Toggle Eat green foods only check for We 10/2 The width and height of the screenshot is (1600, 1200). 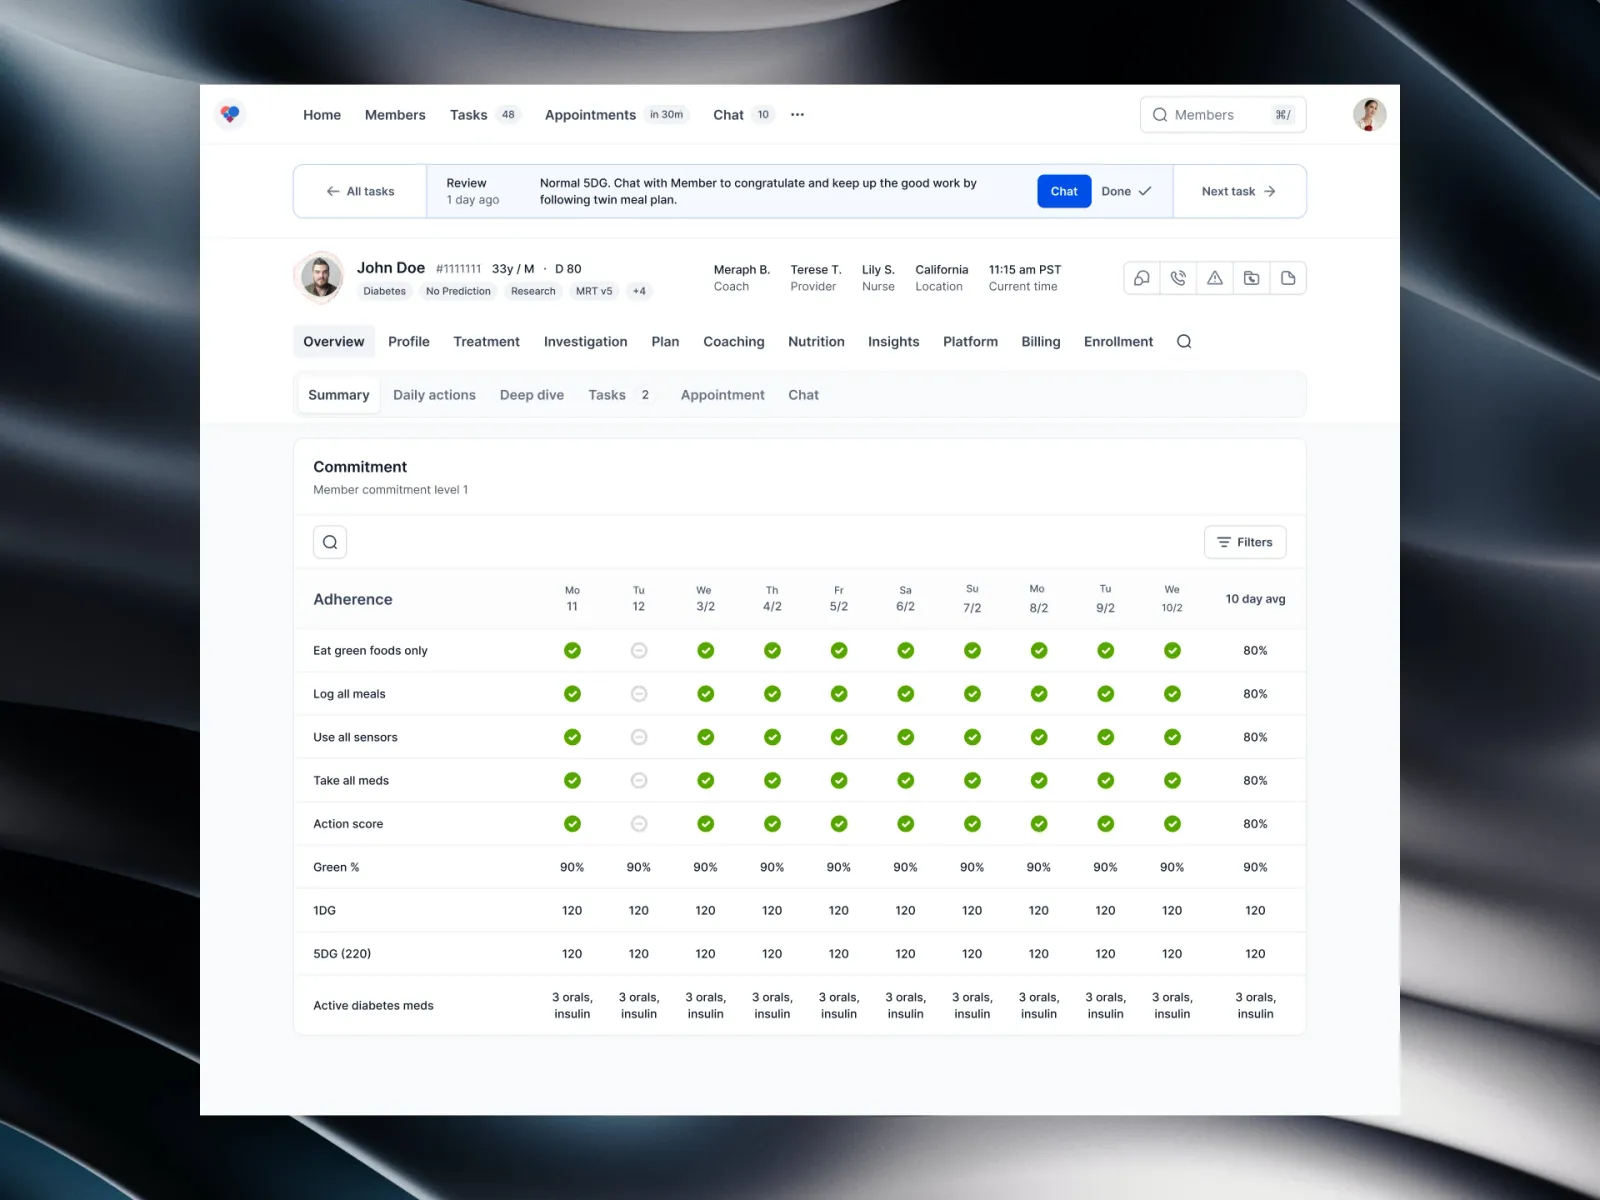1172,651
